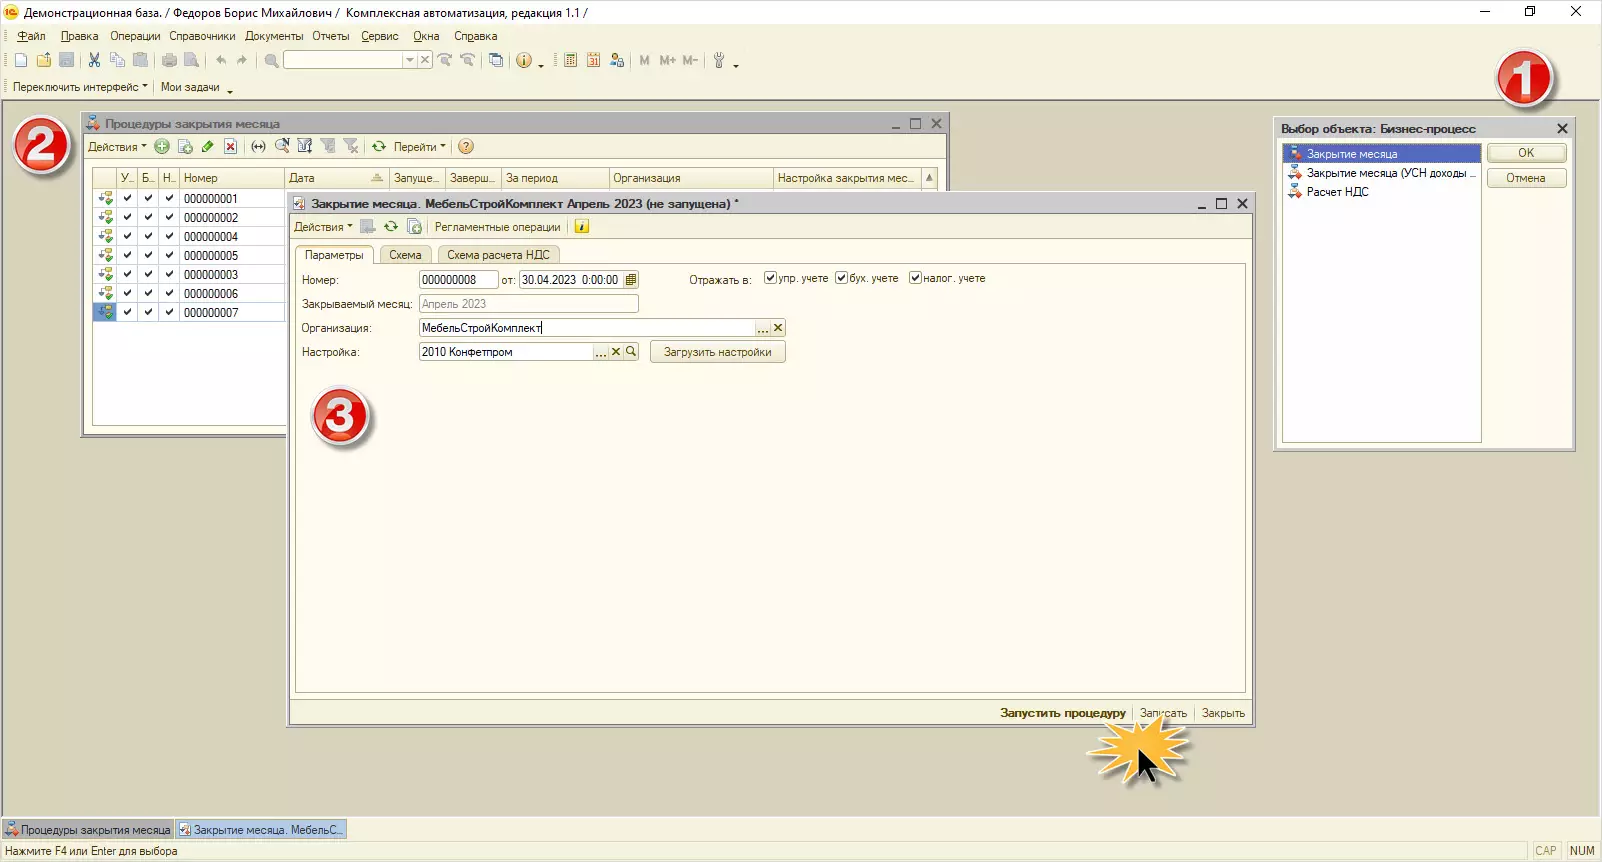The width and height of the screenshot is (1602, 862).
Task: Click the calendar icon in main toolbar
Action: (593, 60)
